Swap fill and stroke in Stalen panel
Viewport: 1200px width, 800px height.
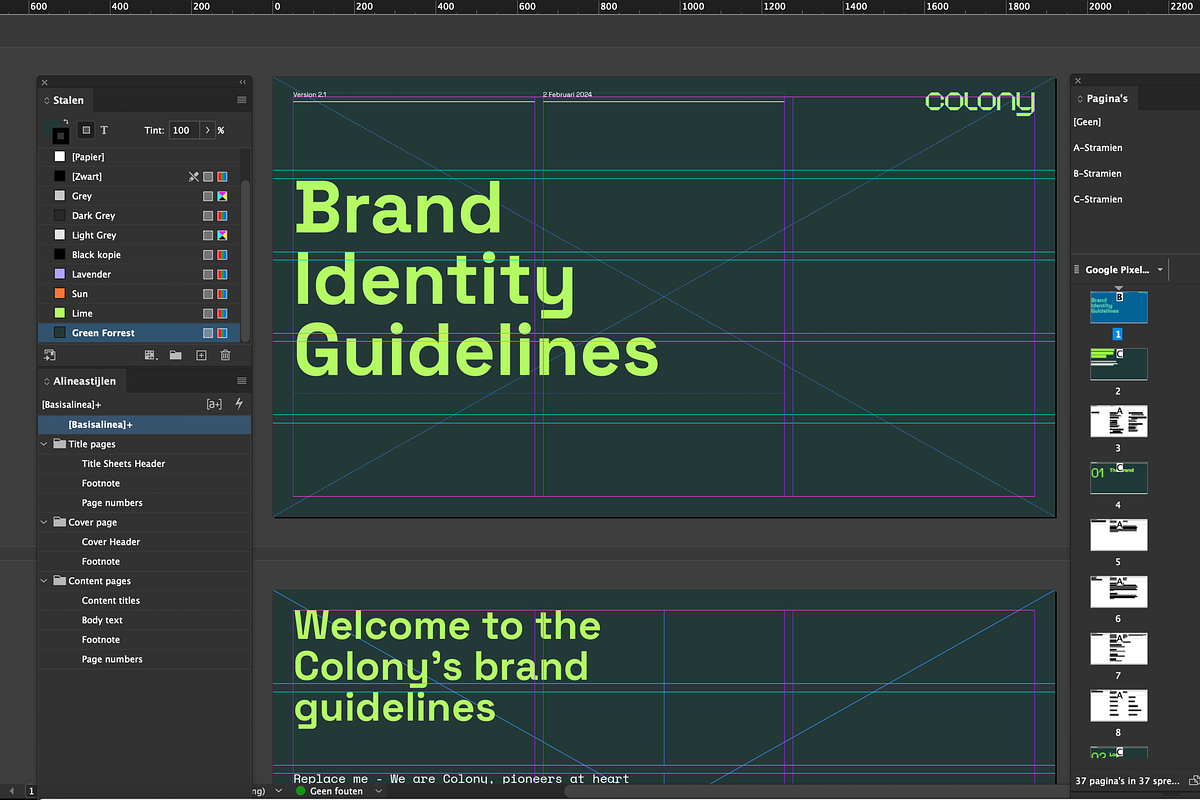coord(66,120)
